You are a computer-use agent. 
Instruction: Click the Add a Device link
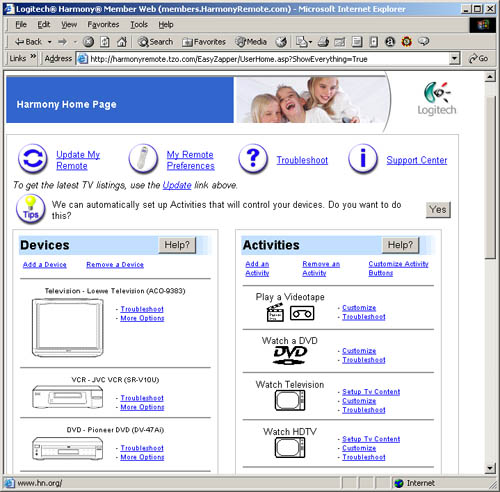[45, 265]
